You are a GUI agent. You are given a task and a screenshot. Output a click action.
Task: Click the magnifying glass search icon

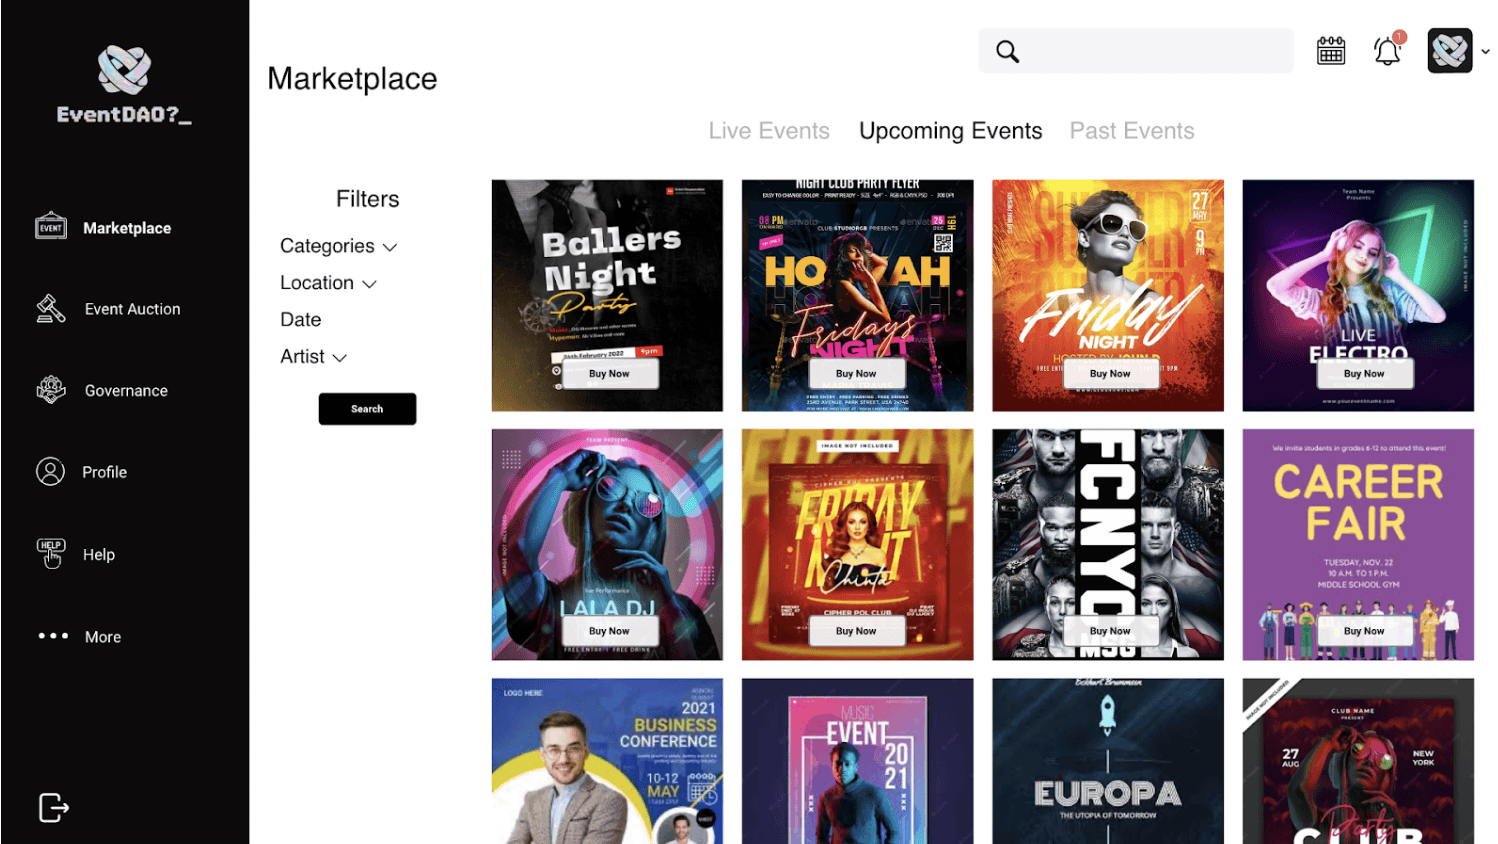point(1007,52)
